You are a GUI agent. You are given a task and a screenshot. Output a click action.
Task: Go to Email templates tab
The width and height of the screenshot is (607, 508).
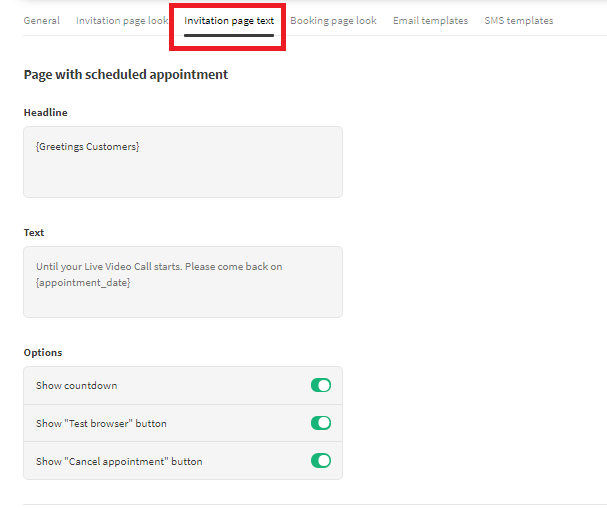tap(430, 21)
